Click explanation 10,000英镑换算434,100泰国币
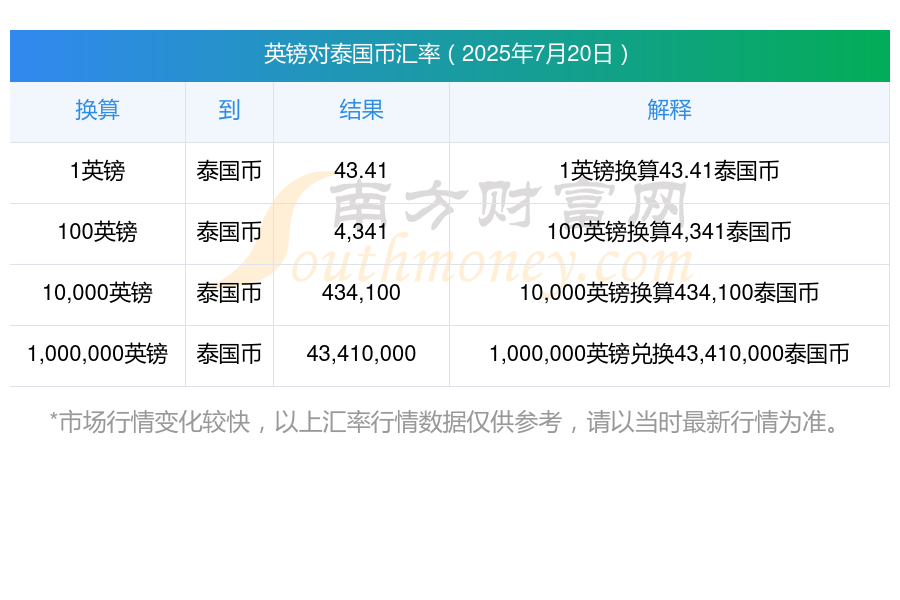This screenshot has height=600, width=900. [x=669, y=293]
